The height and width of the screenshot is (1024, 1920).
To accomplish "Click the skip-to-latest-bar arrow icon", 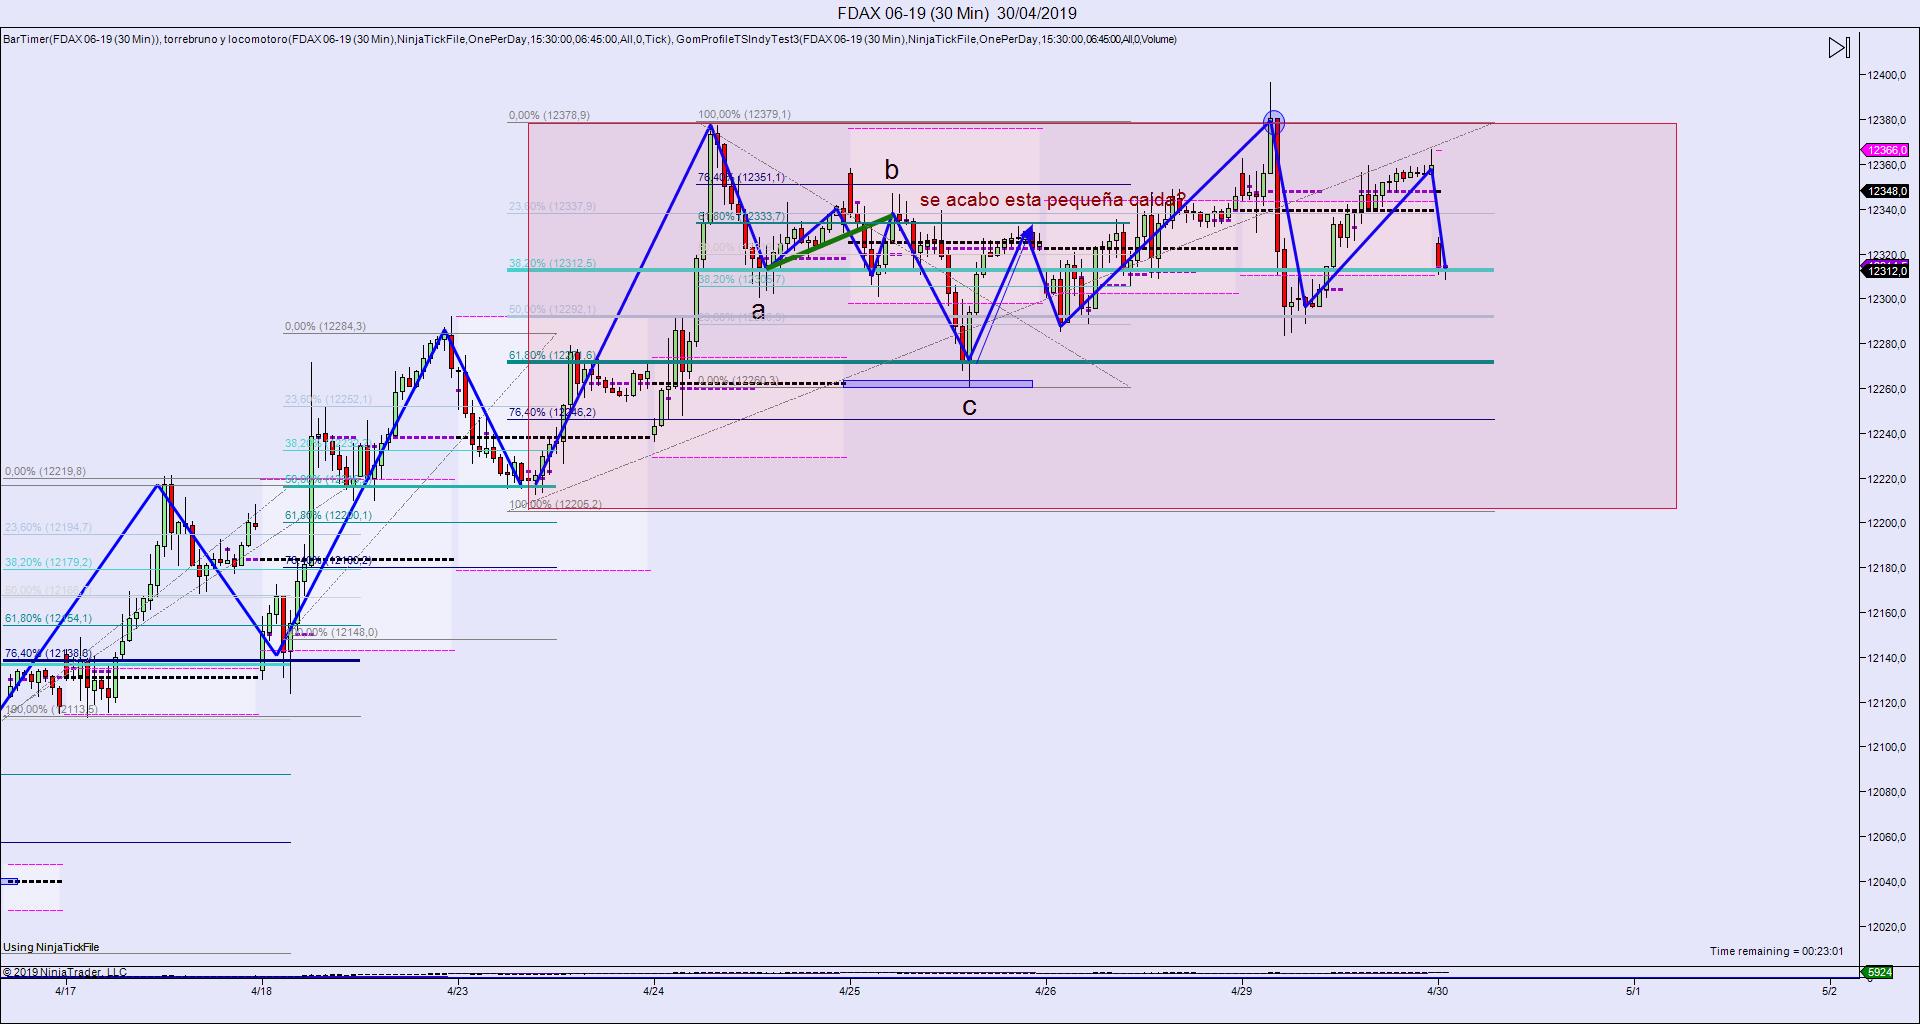I will point(1839,48).
